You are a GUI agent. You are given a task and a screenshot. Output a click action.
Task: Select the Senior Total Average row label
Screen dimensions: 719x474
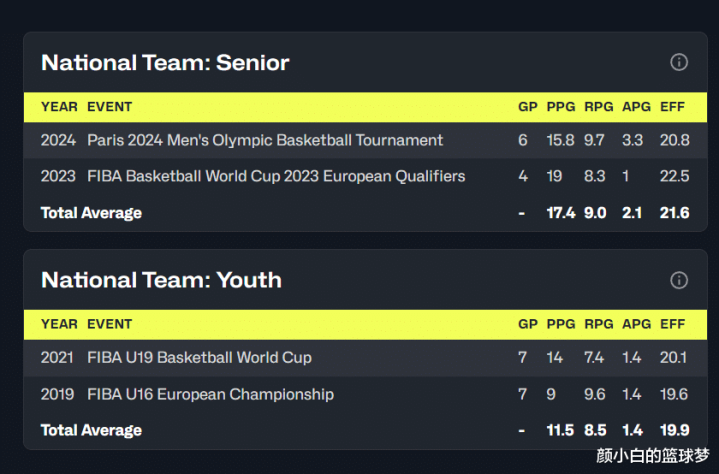(91, 213)
